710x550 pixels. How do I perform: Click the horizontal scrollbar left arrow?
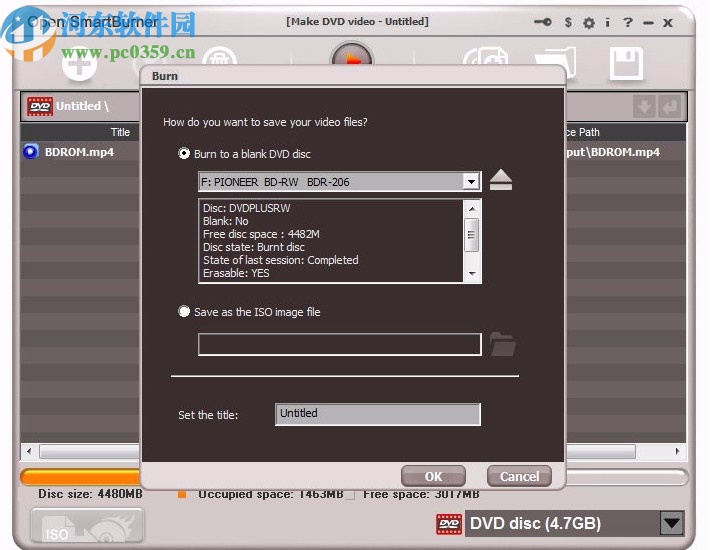(x=29, y=451)
